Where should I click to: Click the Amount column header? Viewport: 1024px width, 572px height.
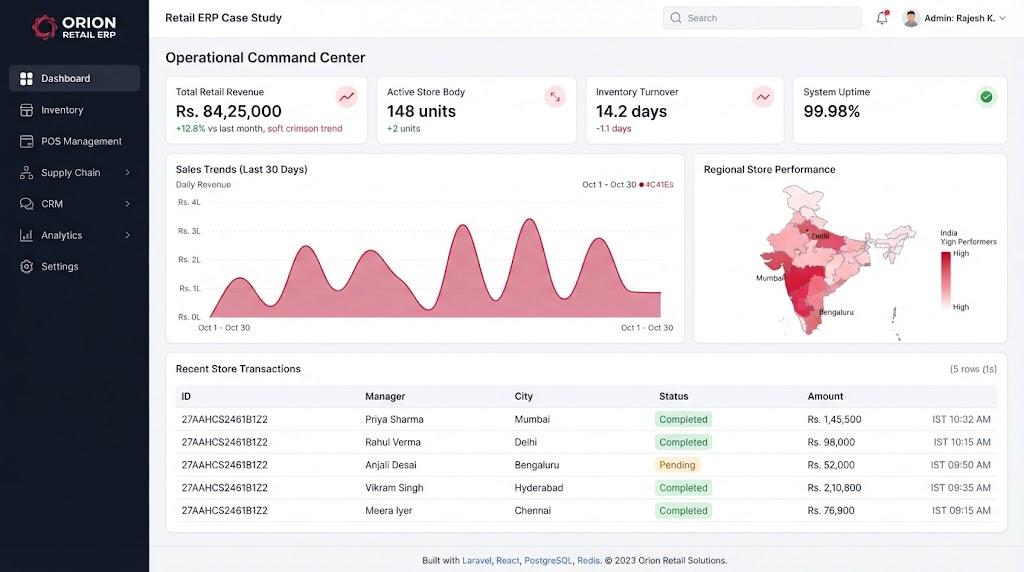coord(825,396)
